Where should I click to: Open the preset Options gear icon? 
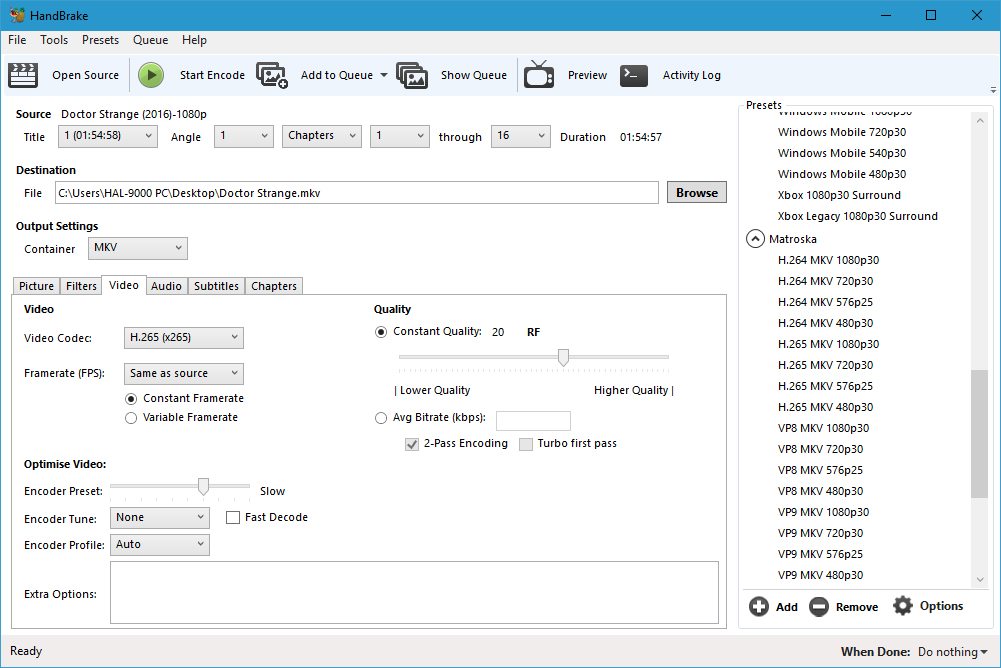point(903,606)
